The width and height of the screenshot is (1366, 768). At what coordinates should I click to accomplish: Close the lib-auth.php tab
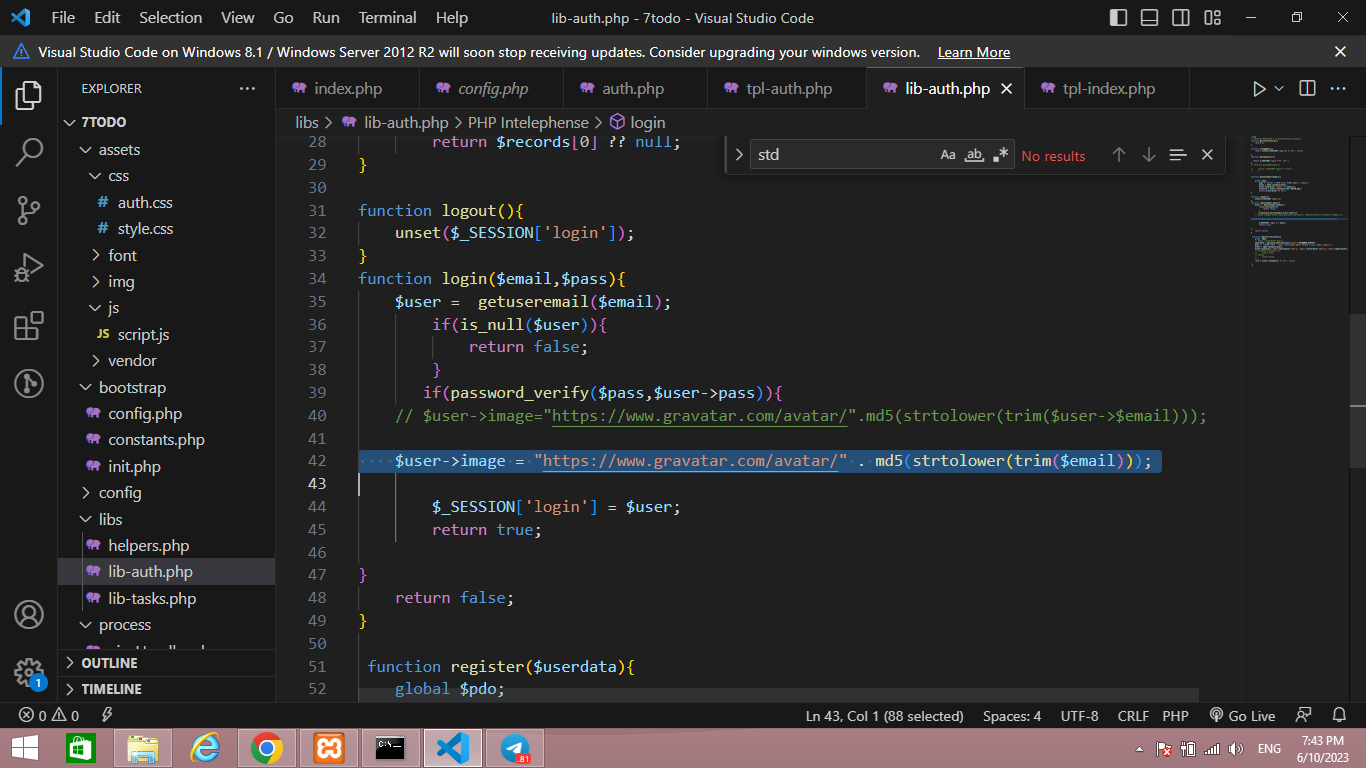(1007, 89)
